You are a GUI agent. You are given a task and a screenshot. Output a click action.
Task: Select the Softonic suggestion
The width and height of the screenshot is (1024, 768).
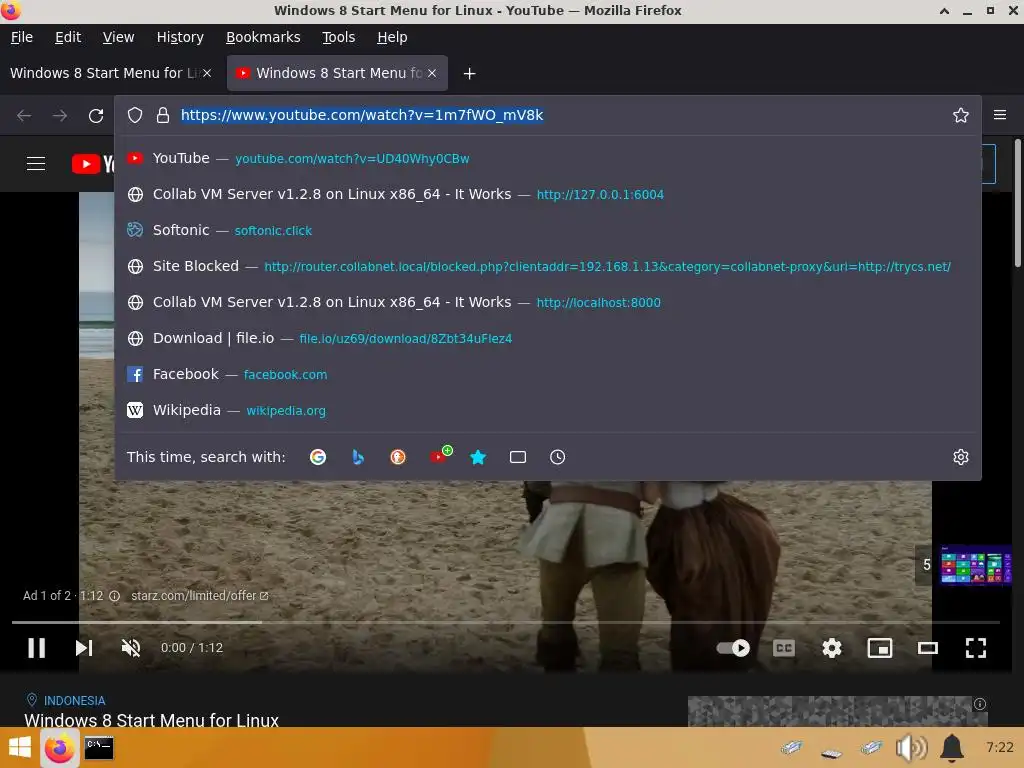pos(547,230)
